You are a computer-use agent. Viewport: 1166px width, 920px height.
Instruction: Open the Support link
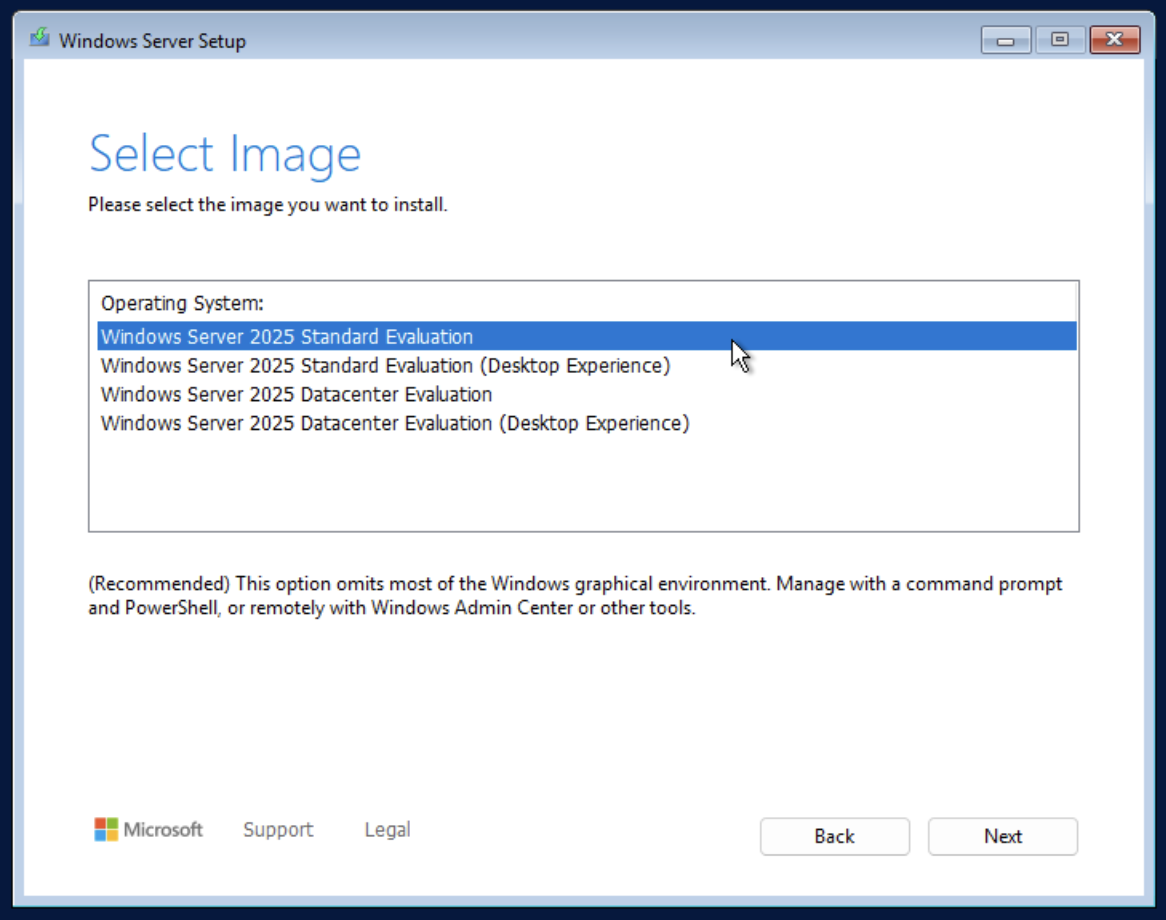(x=278, y=829)
